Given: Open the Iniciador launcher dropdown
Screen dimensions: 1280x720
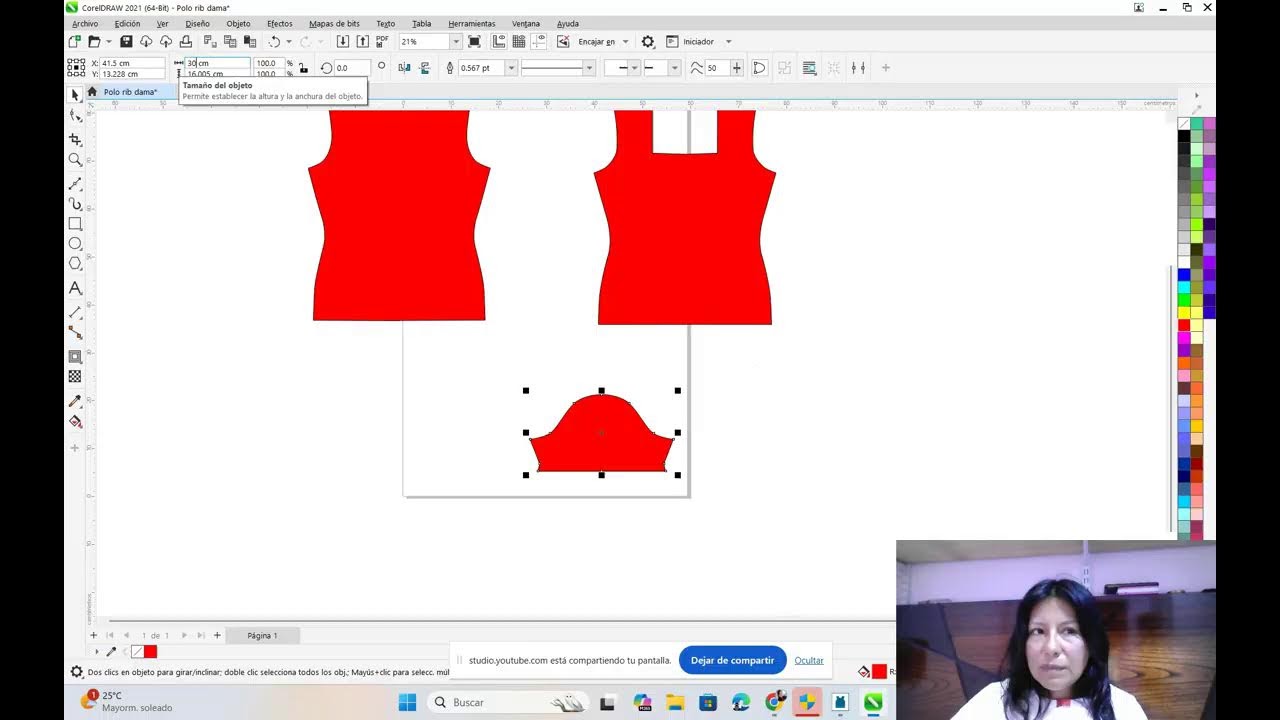Looking at the screenshot, I should [x=728, y=42].
